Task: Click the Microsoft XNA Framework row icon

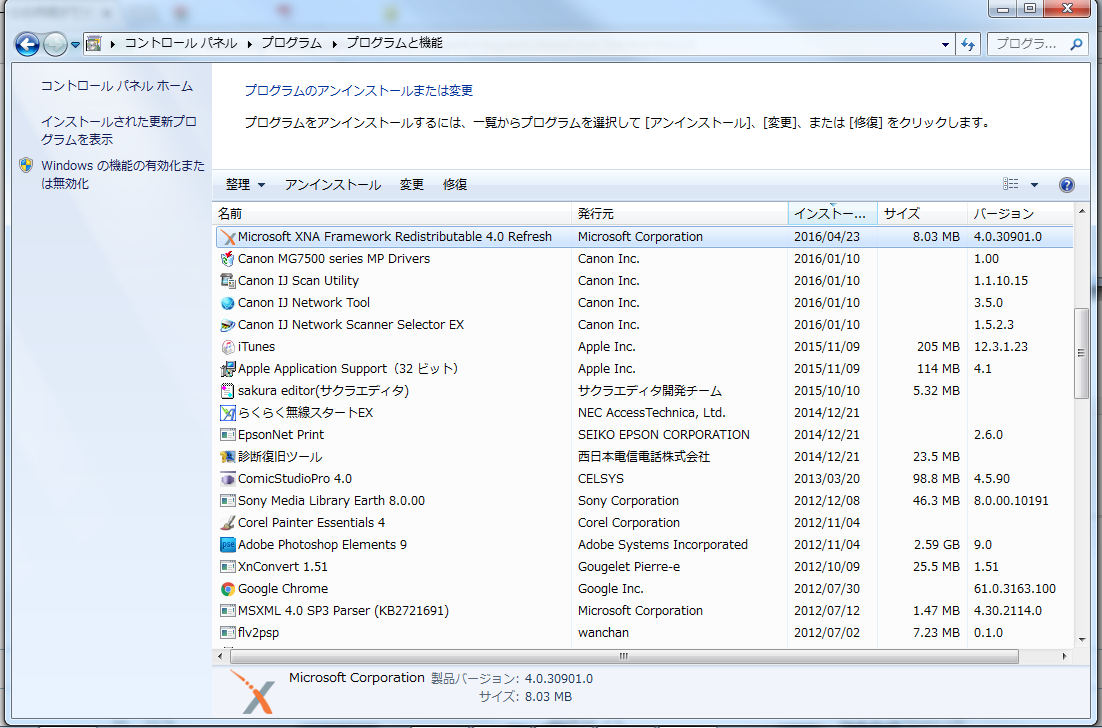Action: (x=228, y=238)
